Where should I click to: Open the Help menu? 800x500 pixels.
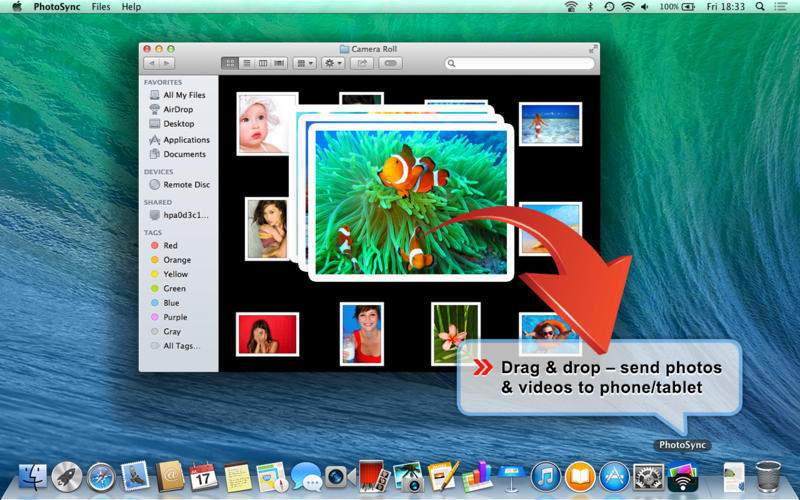(x=131, y=7)
